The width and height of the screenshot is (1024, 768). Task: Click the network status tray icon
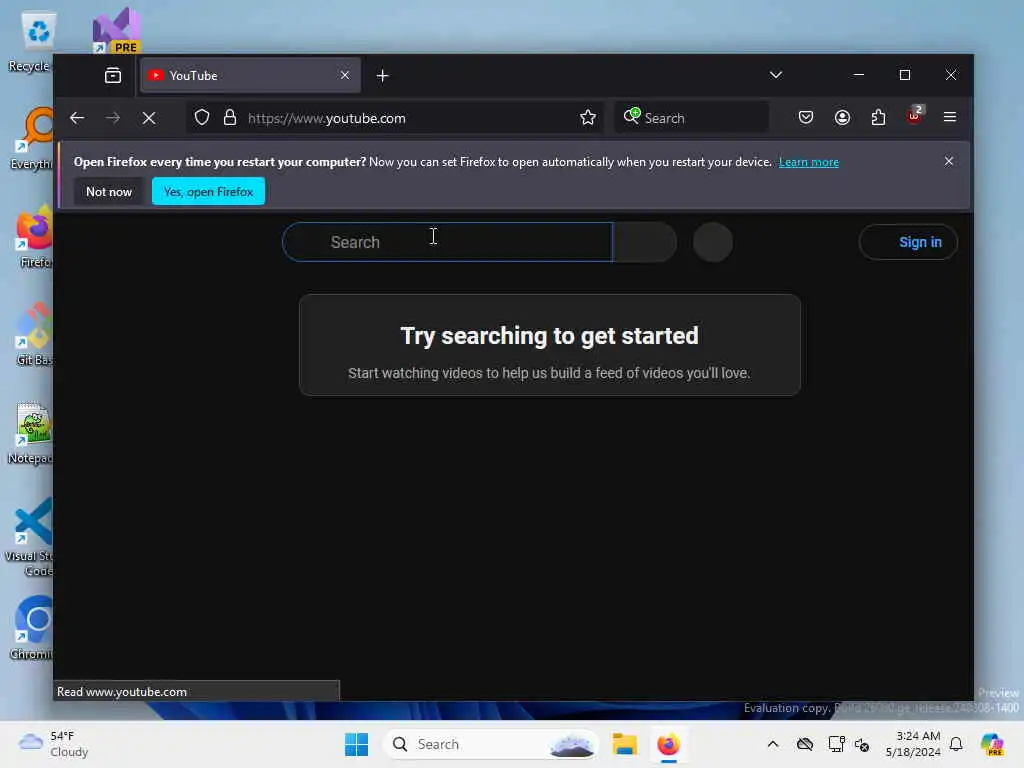pos(837,744)
